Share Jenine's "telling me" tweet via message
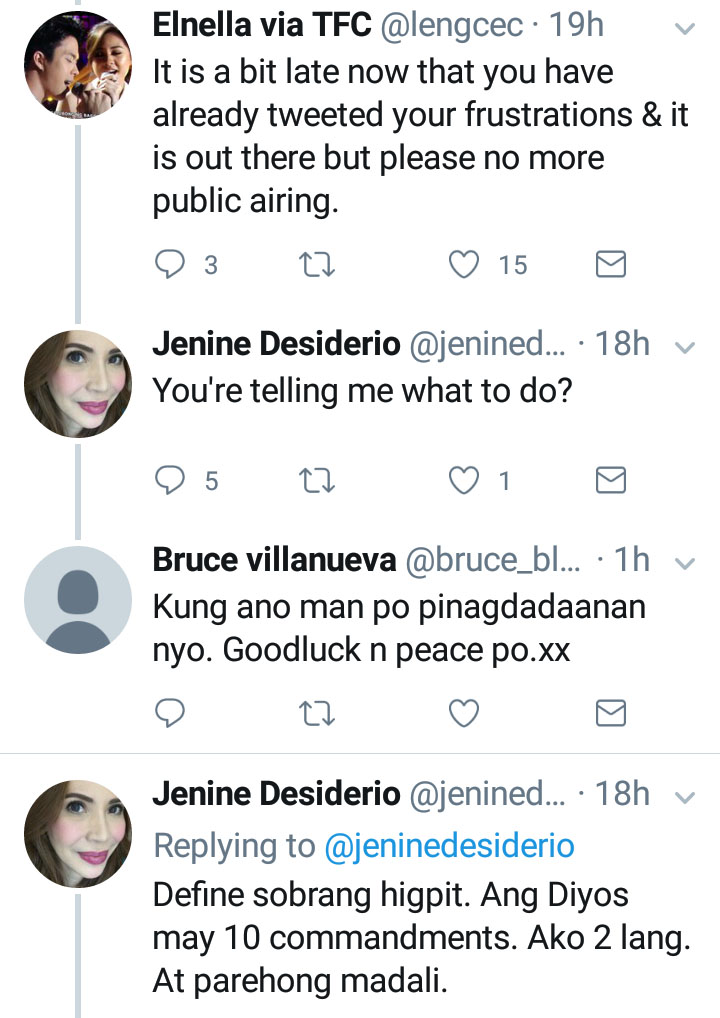720x1018 pixels. pos(610,481)
